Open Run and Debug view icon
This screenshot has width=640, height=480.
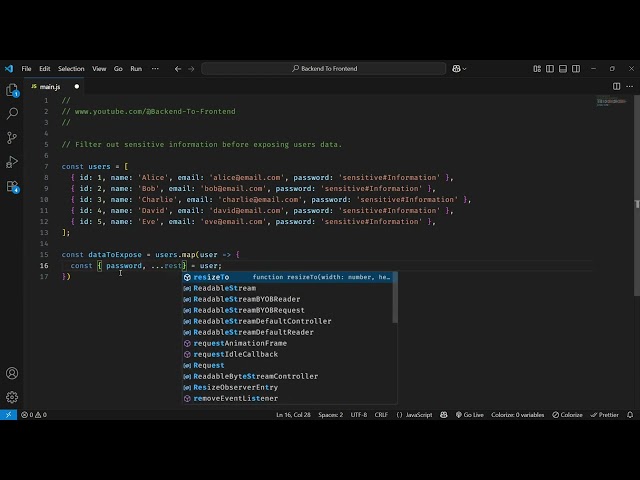coord(12,162)
